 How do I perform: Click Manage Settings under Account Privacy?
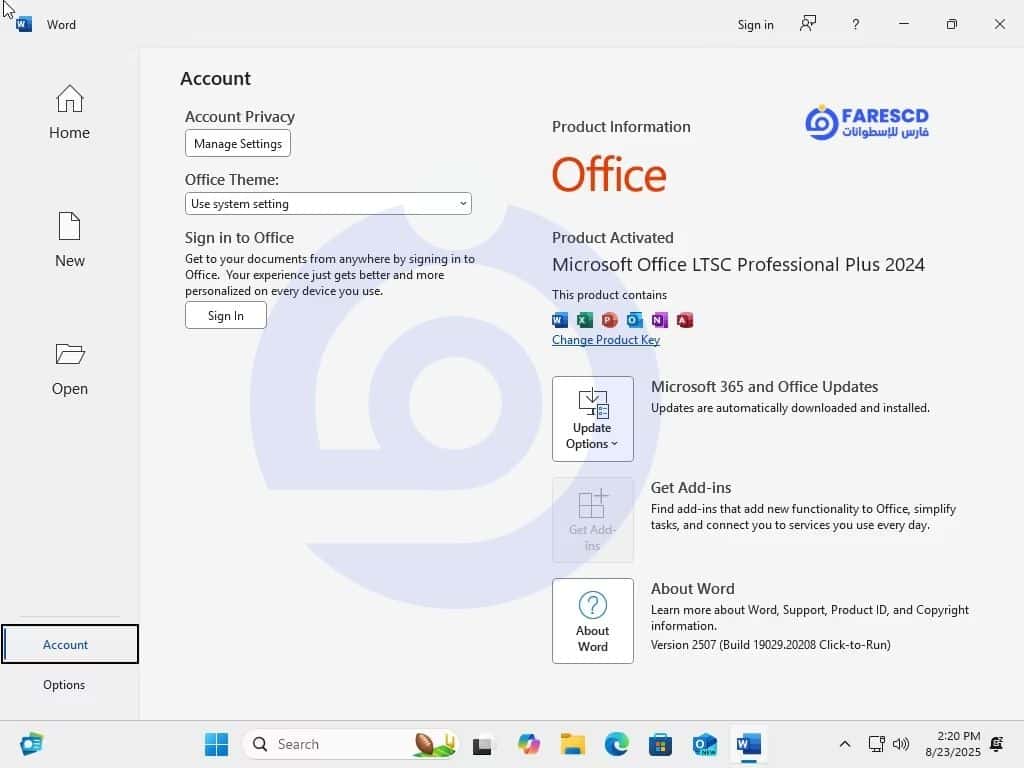(238, 144)
